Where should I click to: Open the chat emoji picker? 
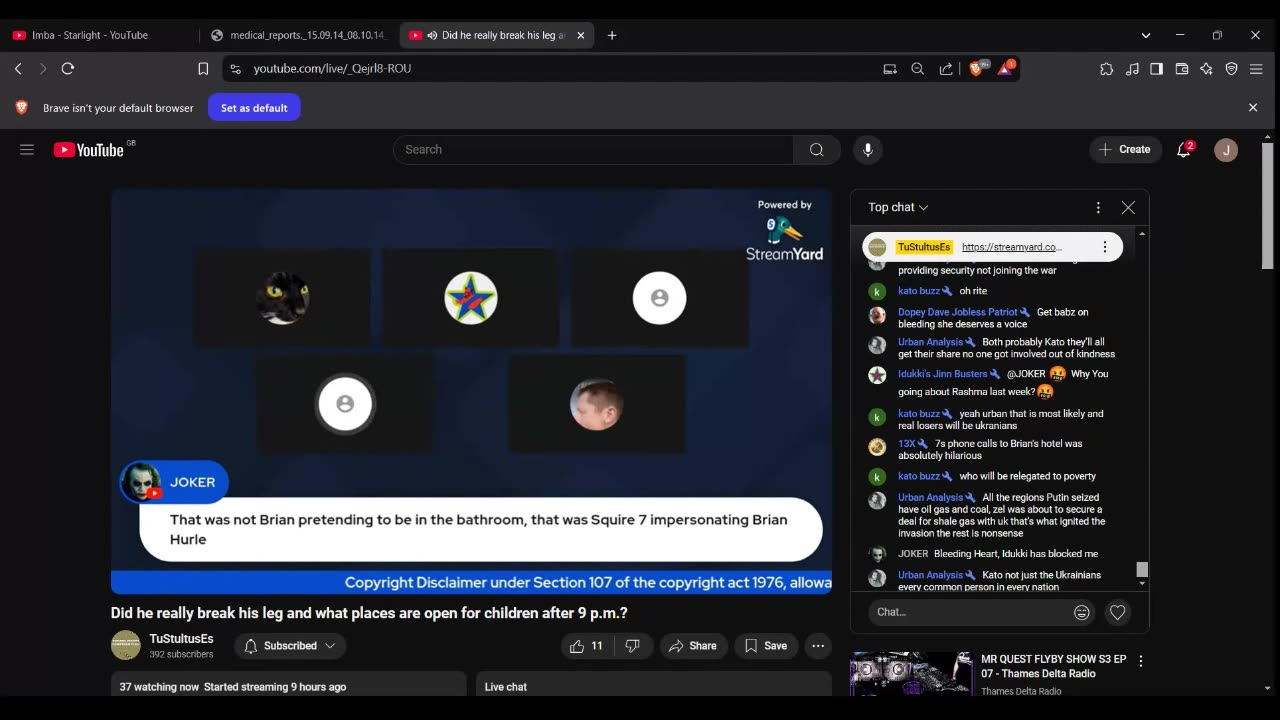tap(1081, 612)
